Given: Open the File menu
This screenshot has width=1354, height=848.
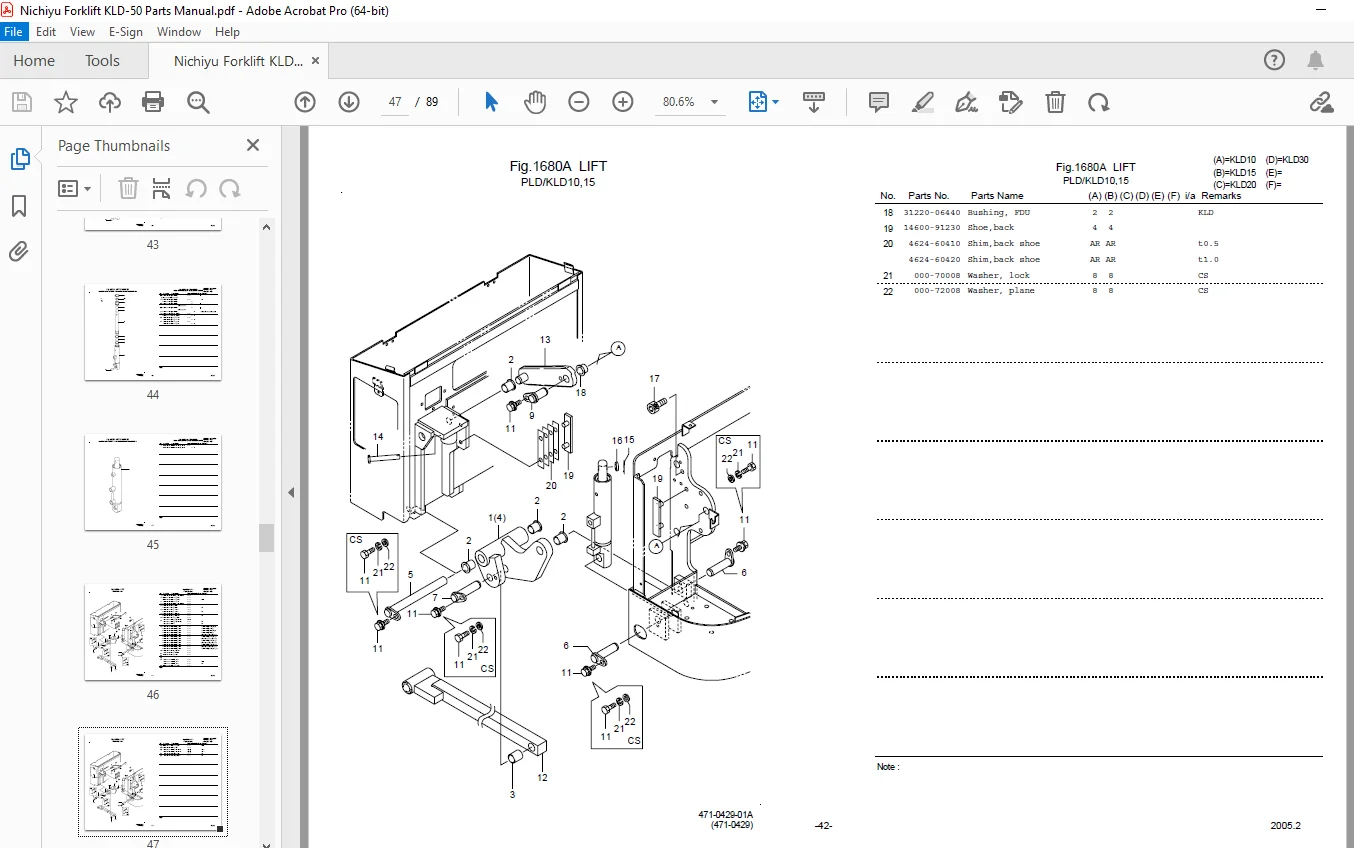Looking at the screenshot, I should (15, 32).
